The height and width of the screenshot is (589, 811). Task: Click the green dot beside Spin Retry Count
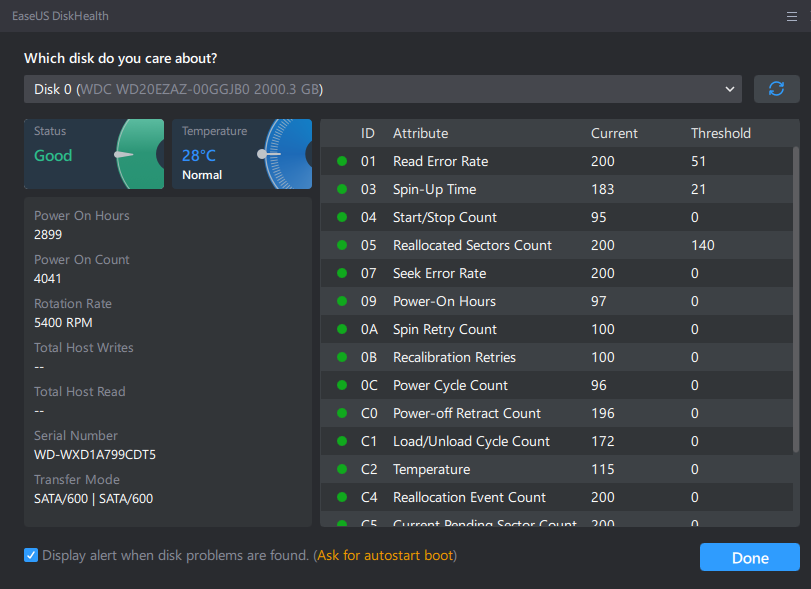(342, 328)
